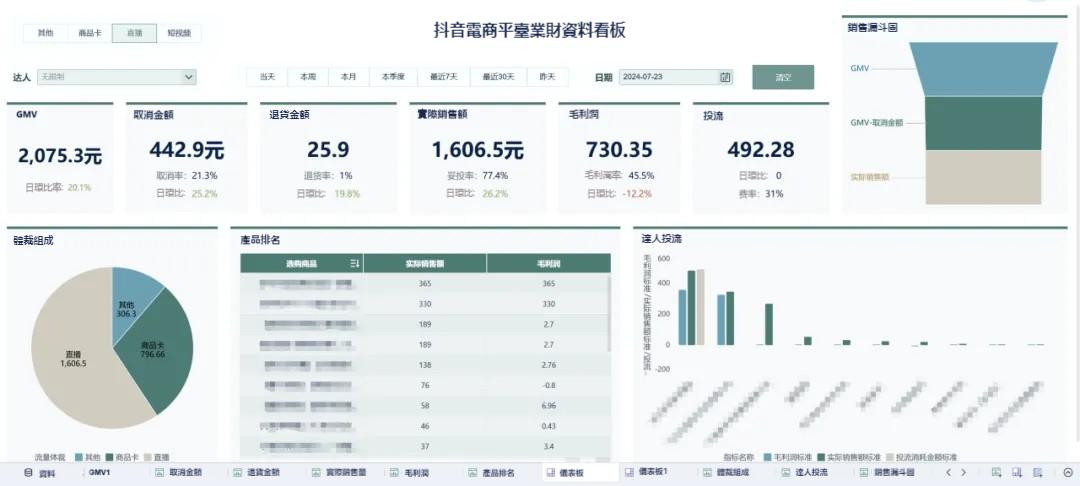Image resolution: width=1080 pixels, height=486 pixels.
Task: Click the 投流消耗金额标准 legend swatch
Action: 891,457
